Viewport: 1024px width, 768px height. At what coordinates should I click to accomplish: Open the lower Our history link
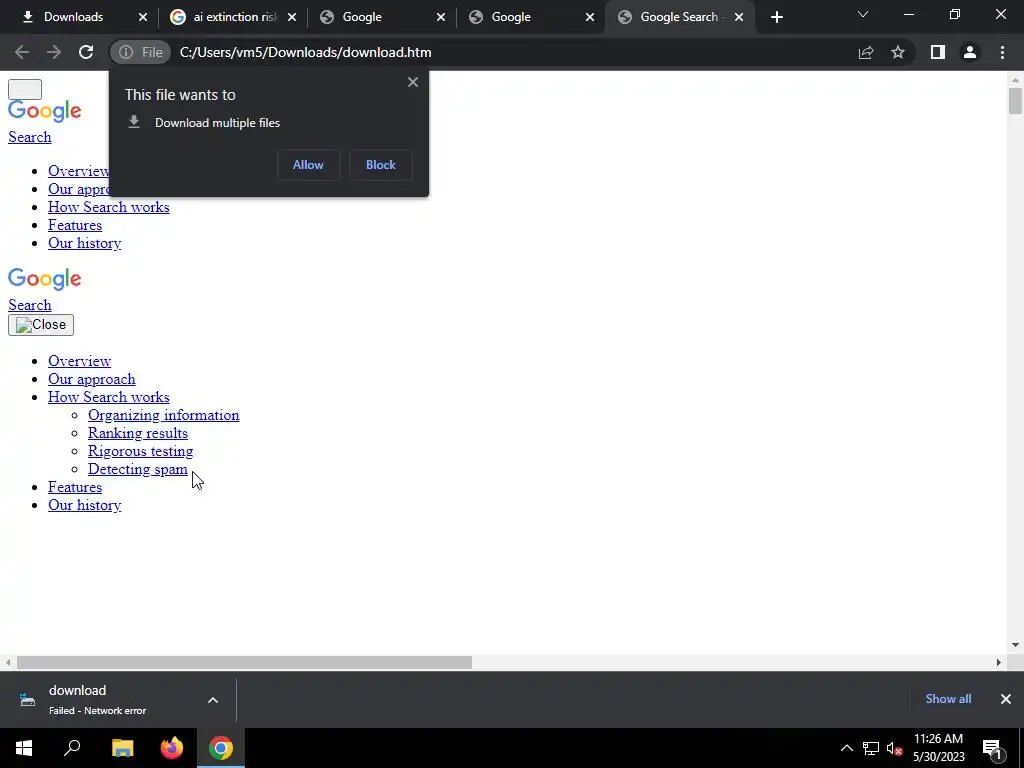pyautogui.click(x=84, y=505)
